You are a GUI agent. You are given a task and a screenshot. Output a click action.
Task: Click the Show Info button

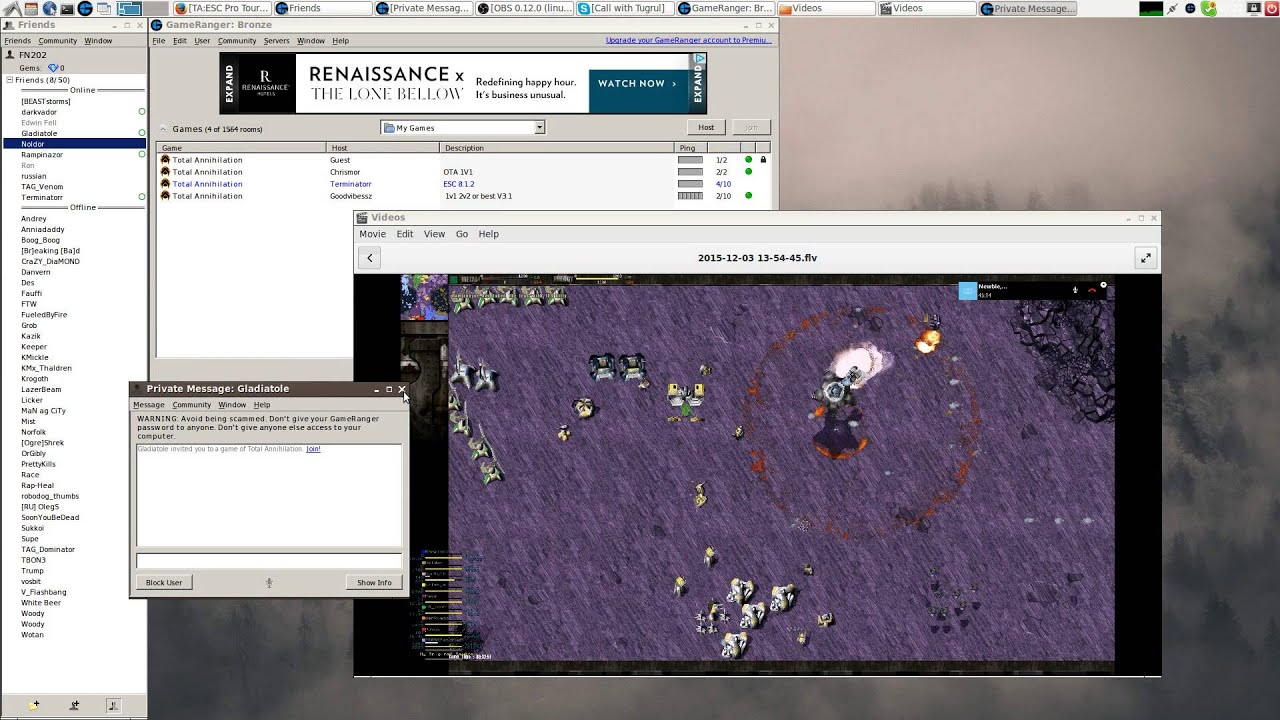(374, 582)
